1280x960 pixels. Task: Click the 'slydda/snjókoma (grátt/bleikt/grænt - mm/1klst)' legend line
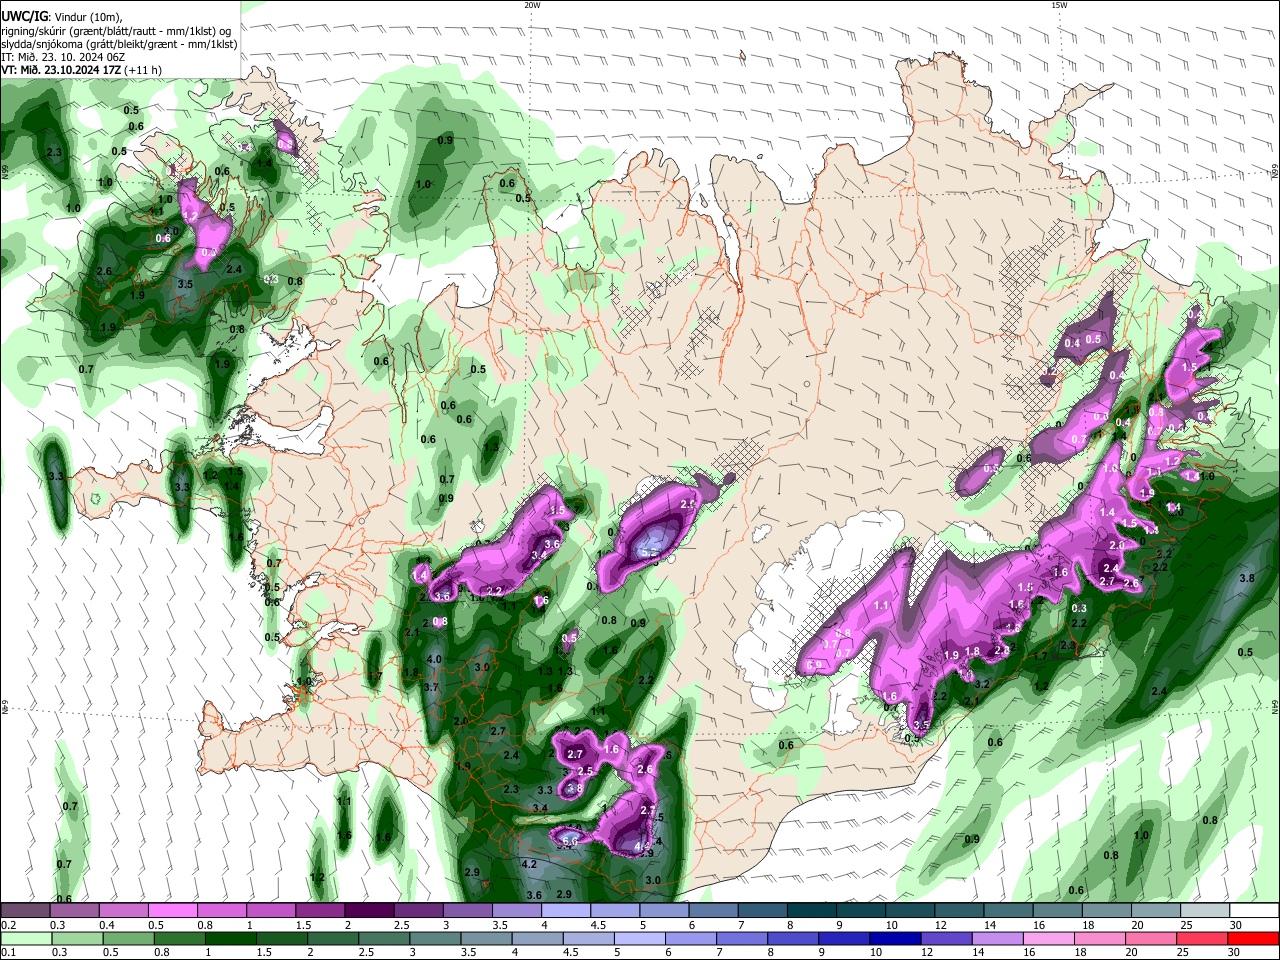119,44
